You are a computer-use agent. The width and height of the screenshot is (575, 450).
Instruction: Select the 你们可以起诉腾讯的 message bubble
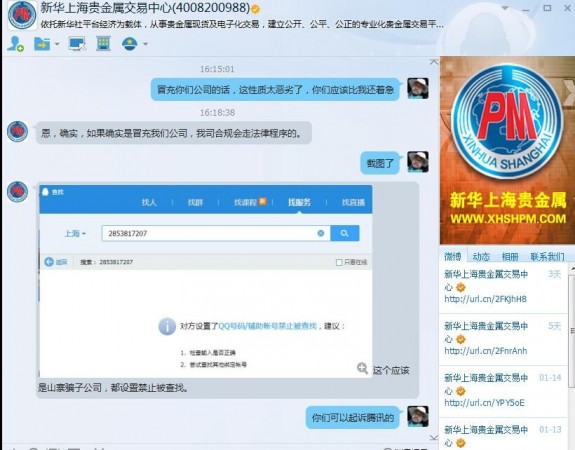(352, 417)
